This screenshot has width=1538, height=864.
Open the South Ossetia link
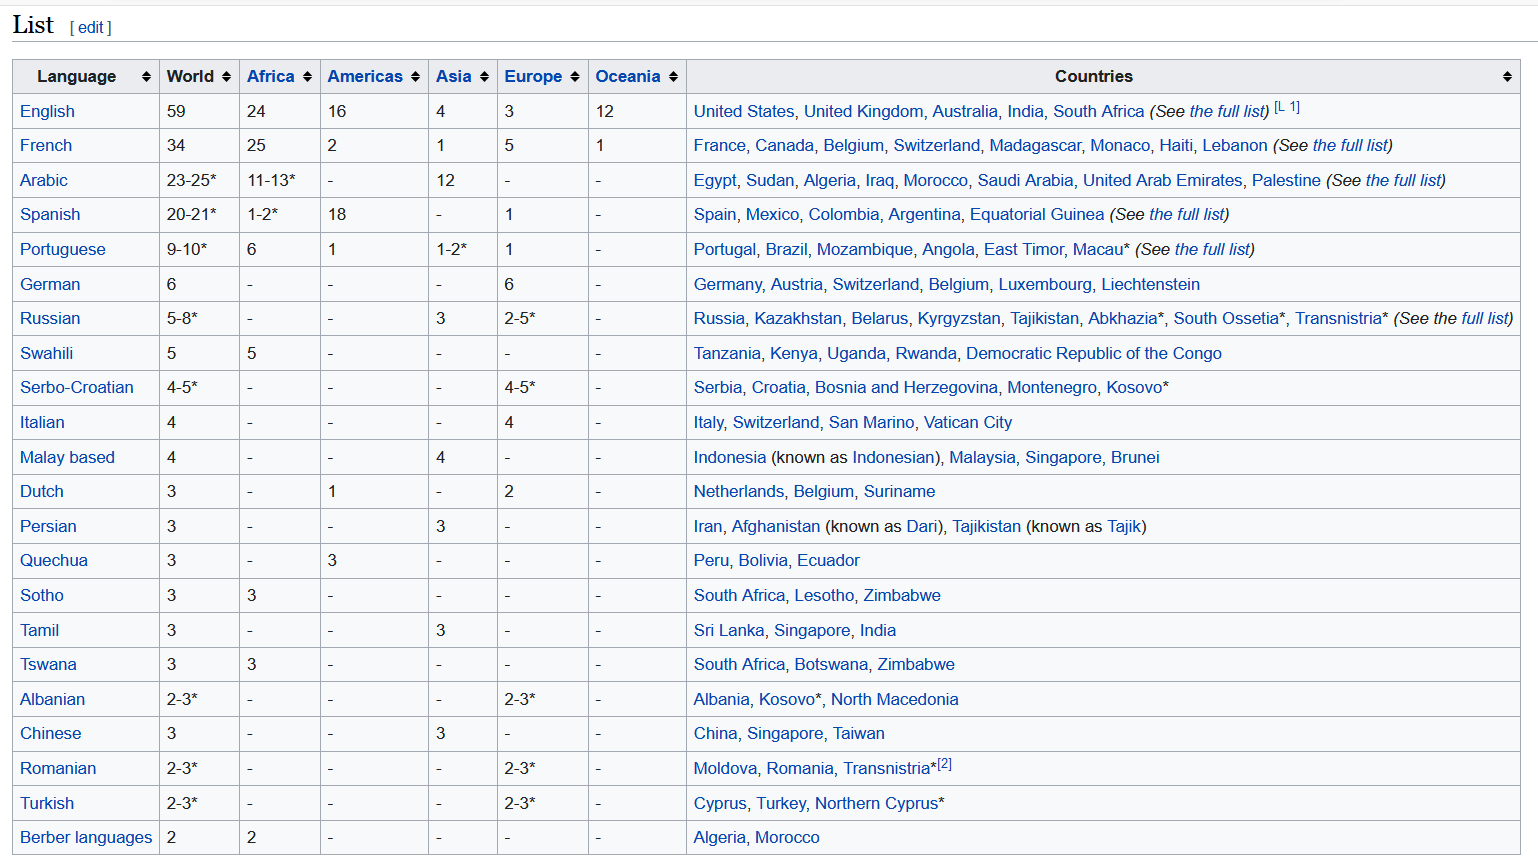click(1226, 318)
